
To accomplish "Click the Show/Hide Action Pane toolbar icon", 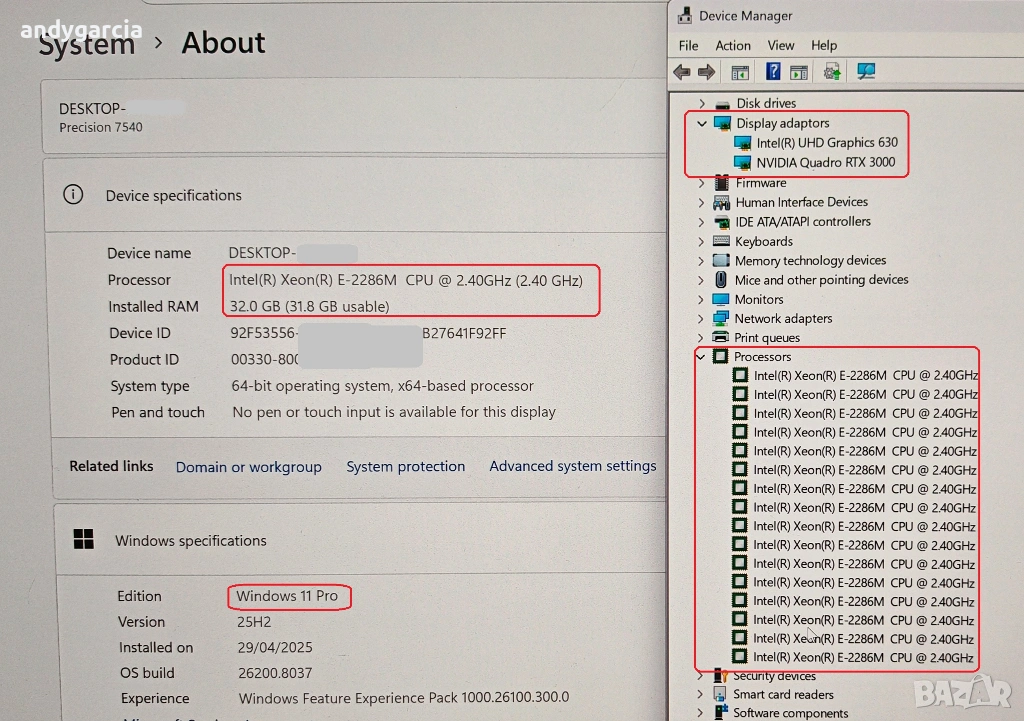I will [x=799, y=72].
